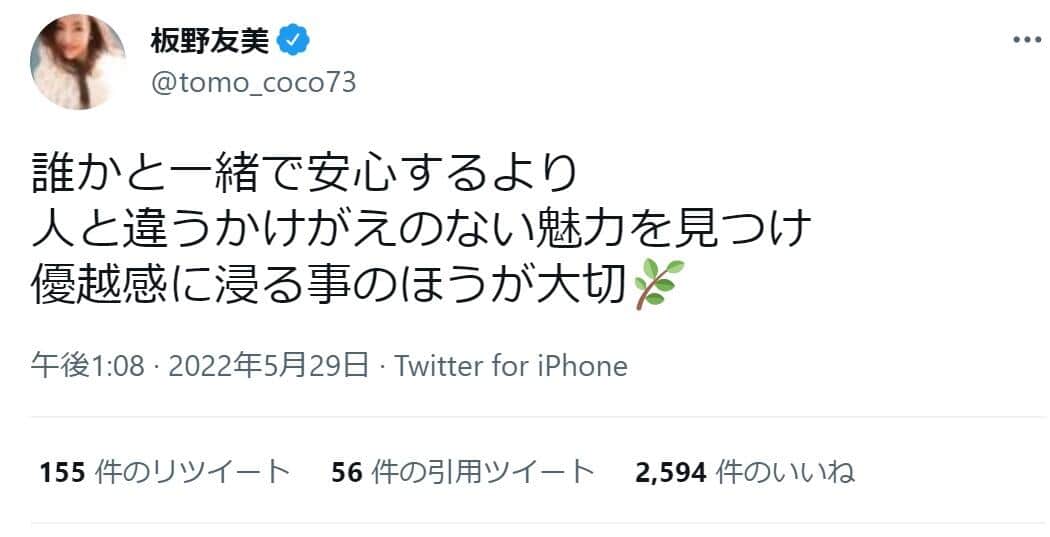Click the display name 板野友美
This screenshot has height=537, width=1050.
[x=210, y=41]
